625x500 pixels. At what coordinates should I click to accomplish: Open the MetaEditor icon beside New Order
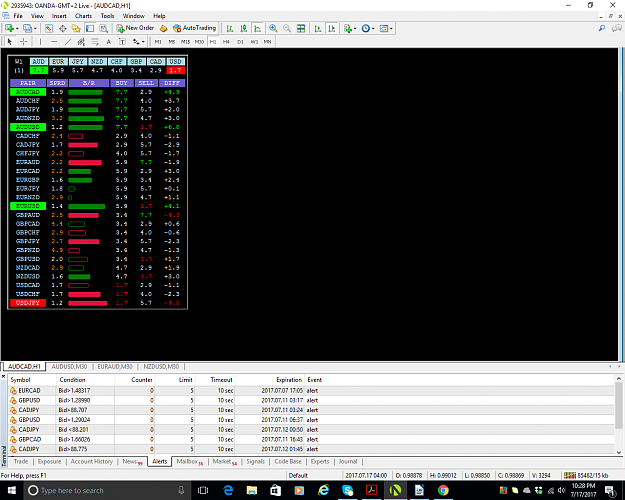coord(163,28)
